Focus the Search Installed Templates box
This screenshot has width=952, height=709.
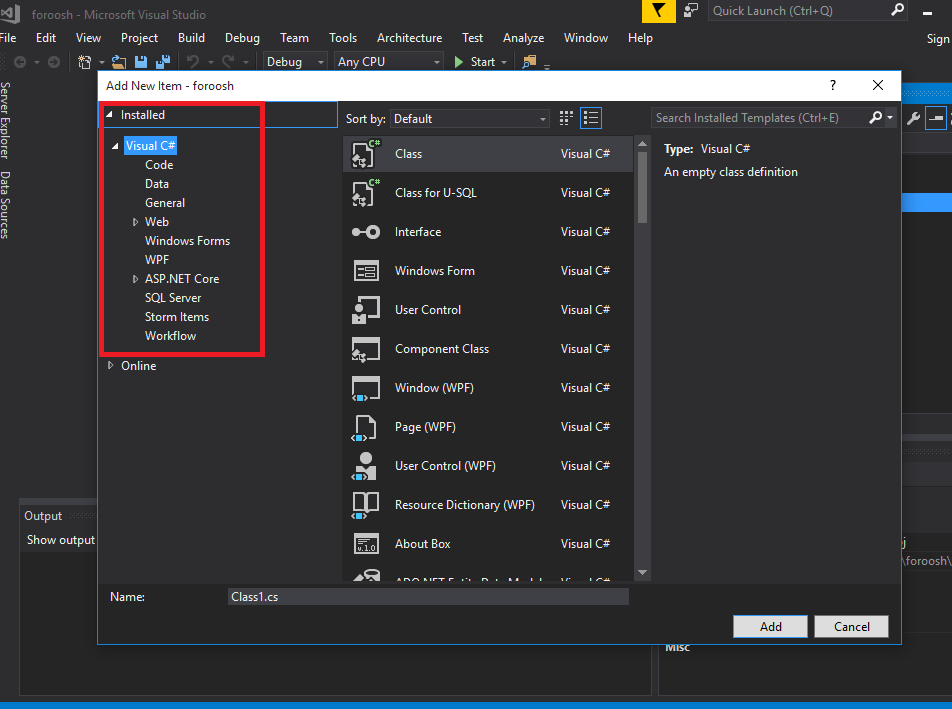tap(760, 118)
